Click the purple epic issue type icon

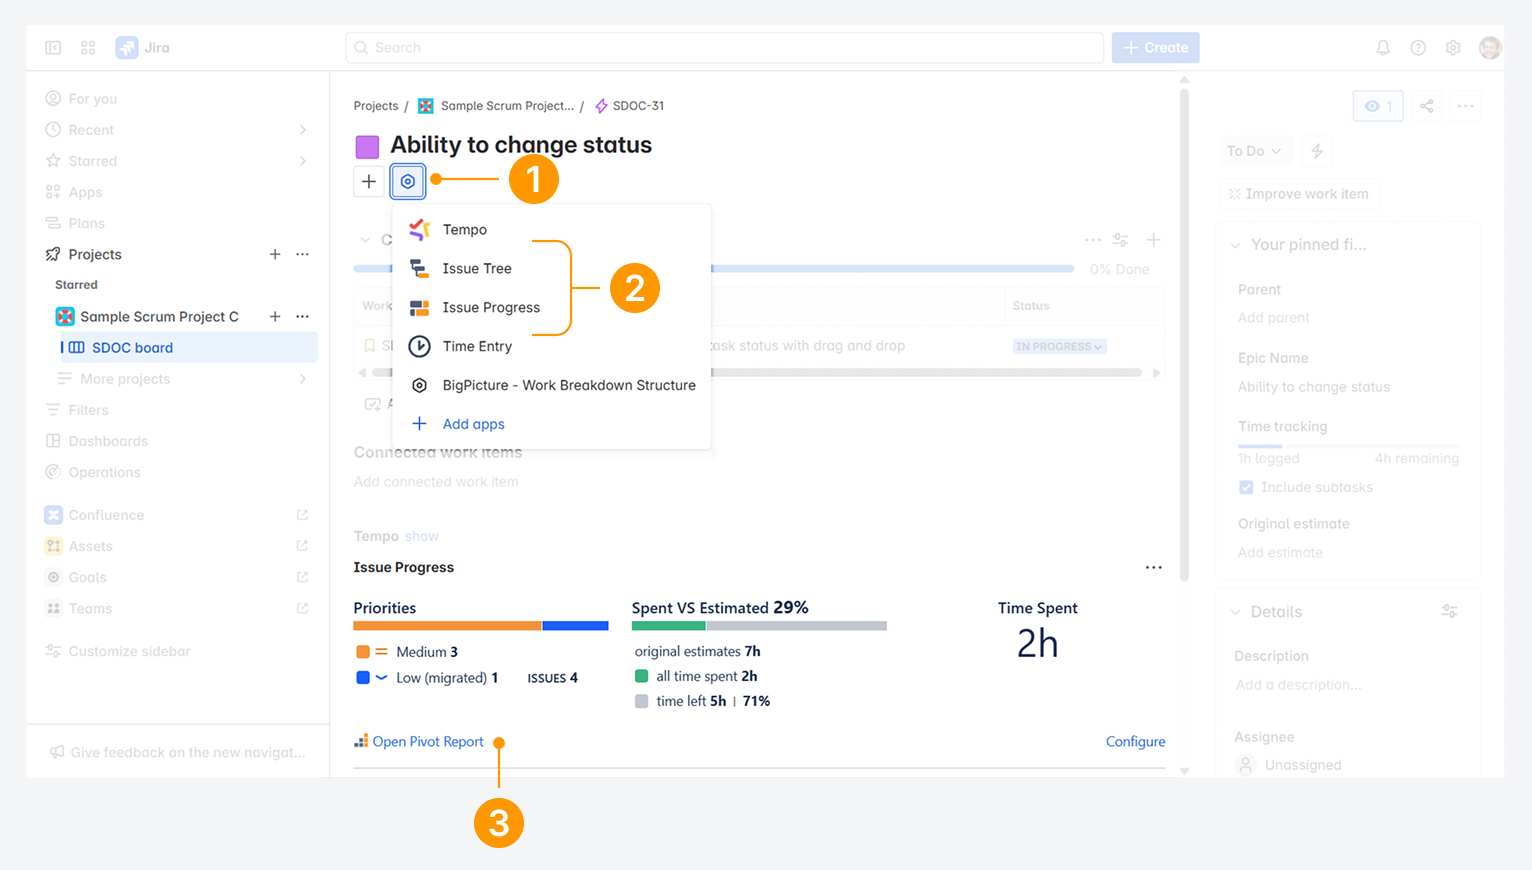367,147
